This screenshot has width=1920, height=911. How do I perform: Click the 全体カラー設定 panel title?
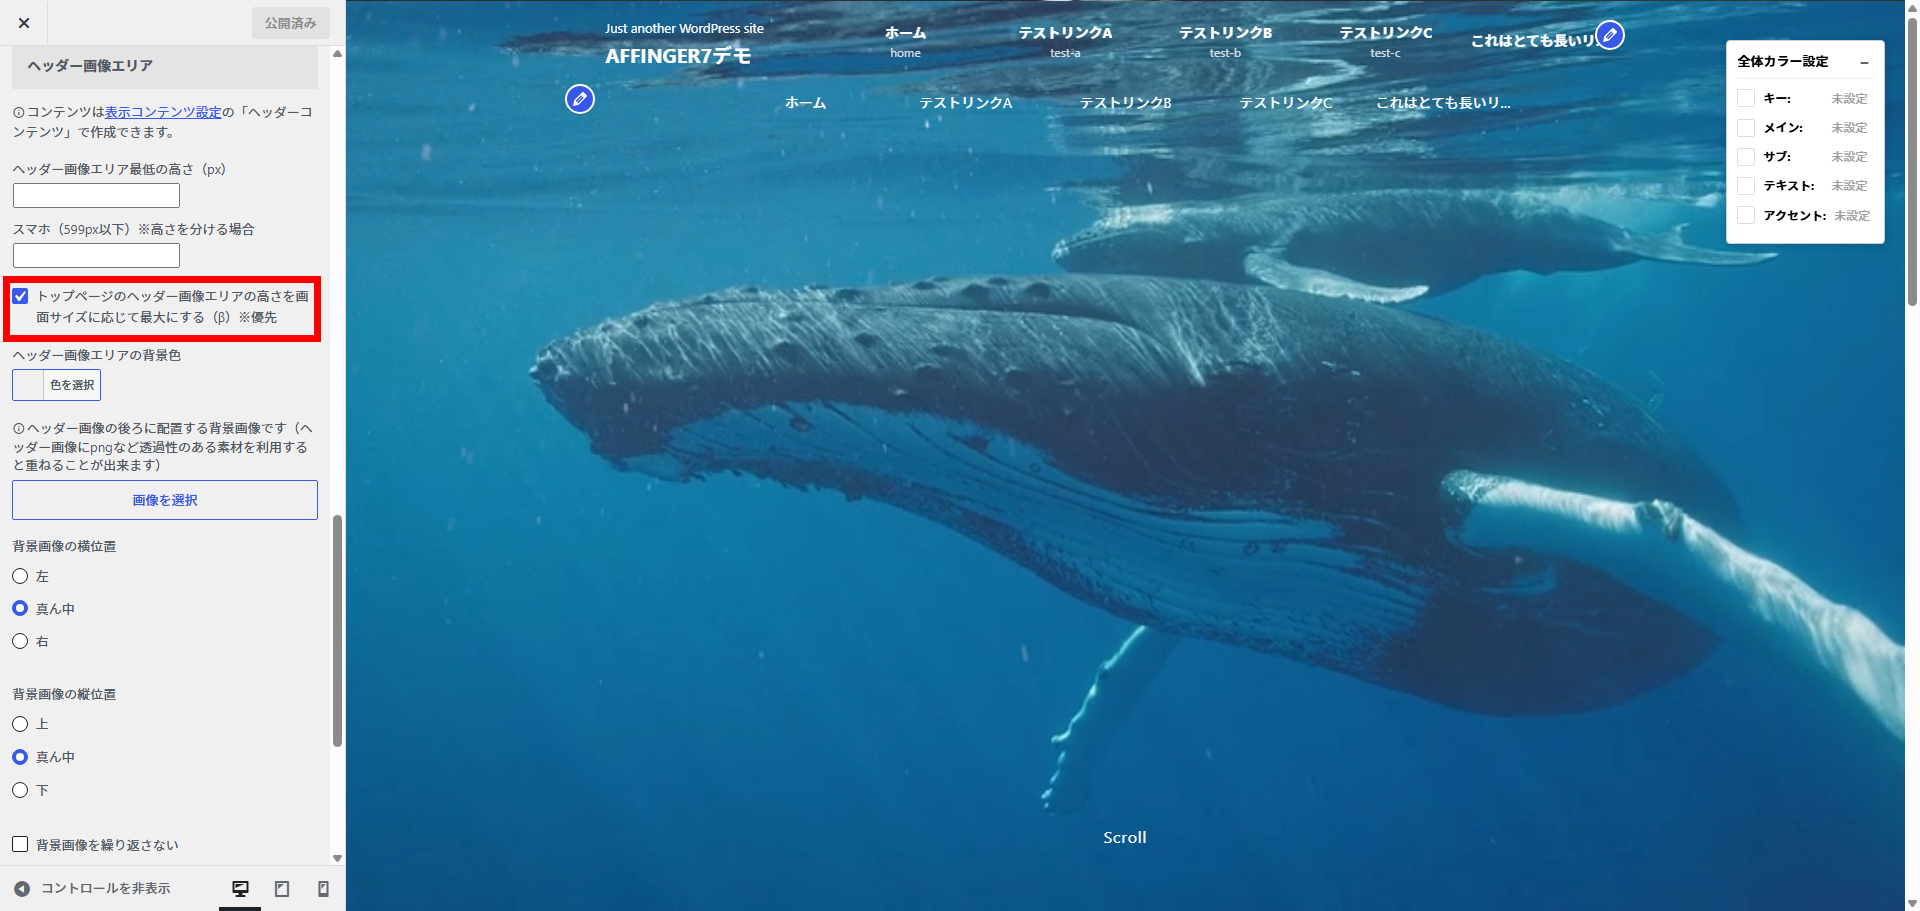click(x=1783, y=62)
